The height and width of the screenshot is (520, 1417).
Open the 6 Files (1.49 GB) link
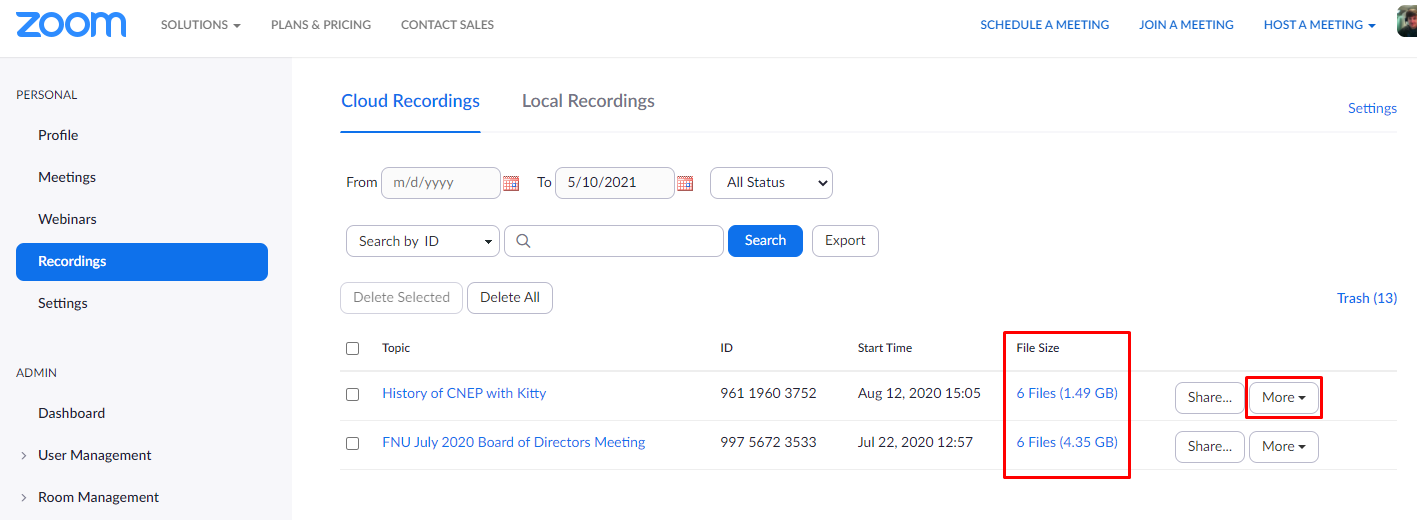(1067, 393)
